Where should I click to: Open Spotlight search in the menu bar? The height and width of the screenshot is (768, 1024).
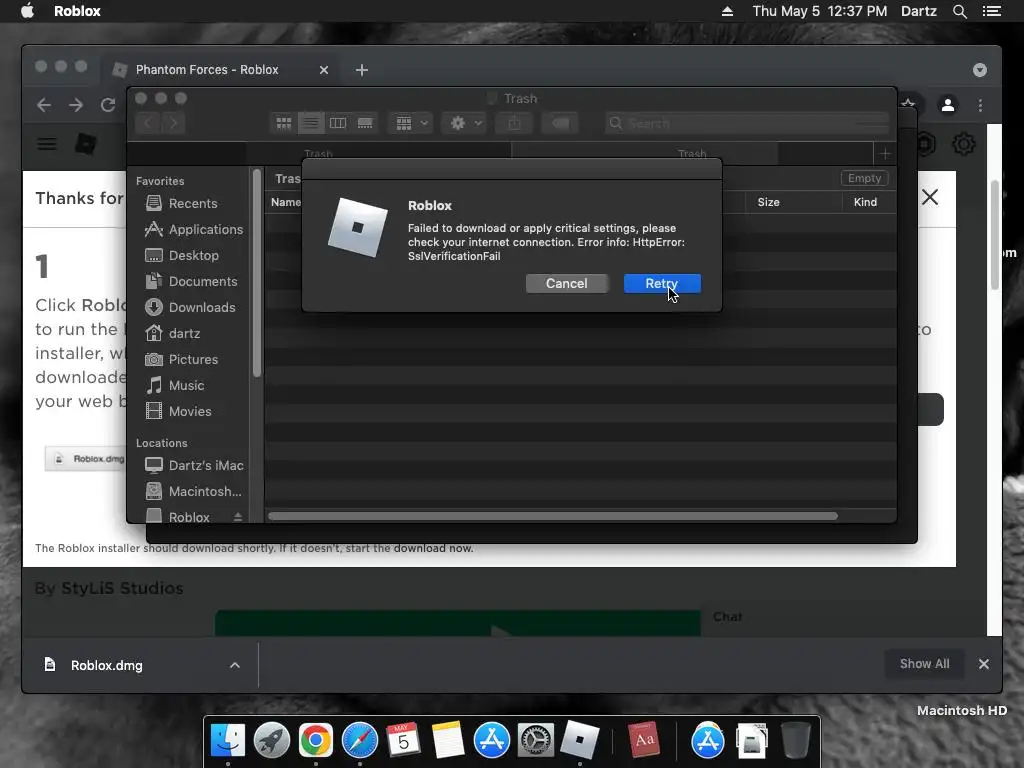pos(959,11)
